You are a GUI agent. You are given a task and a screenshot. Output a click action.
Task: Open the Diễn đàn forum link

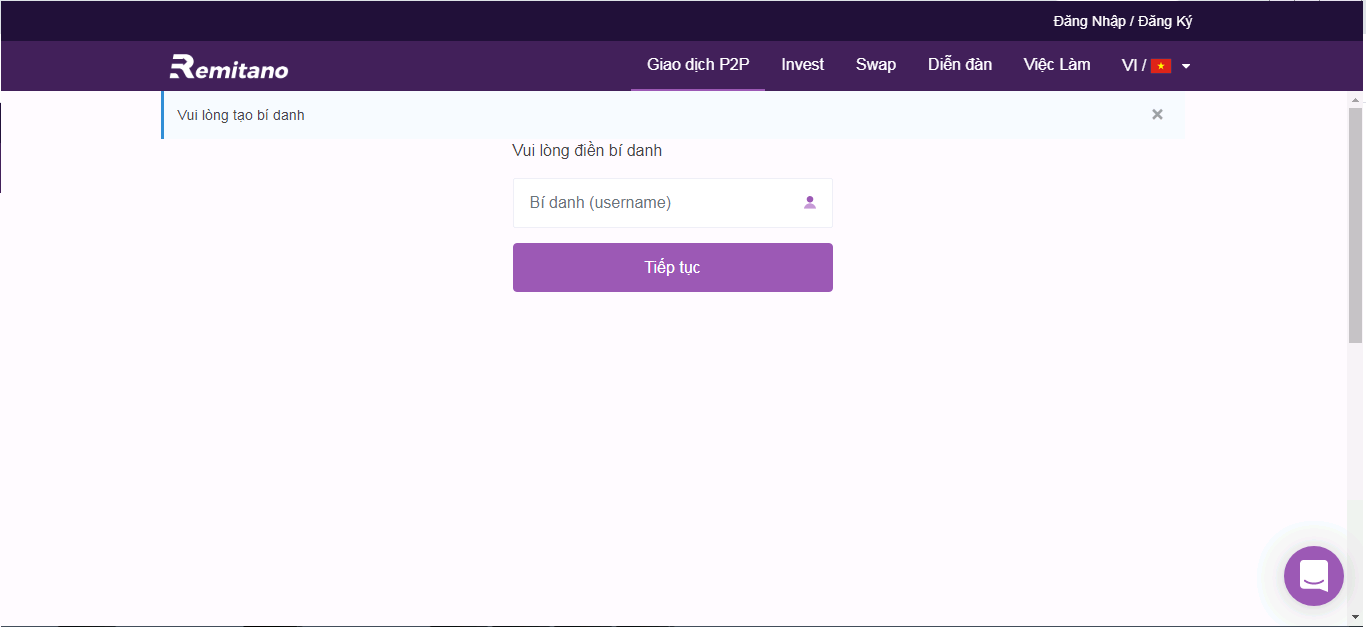pos(960,64)
